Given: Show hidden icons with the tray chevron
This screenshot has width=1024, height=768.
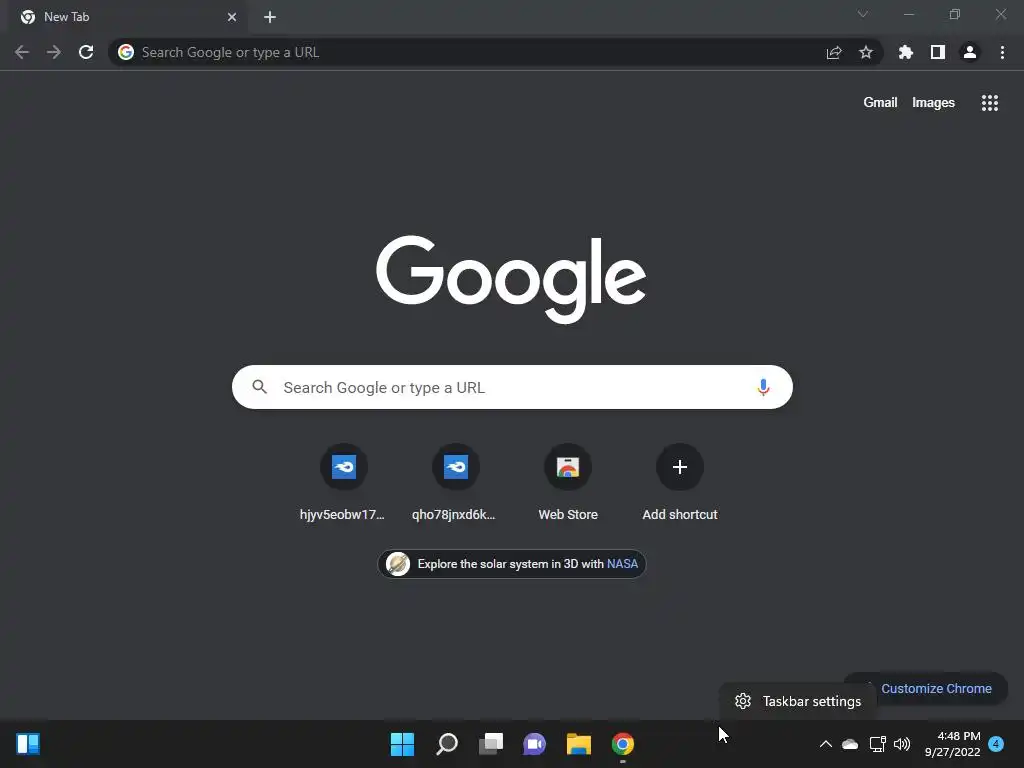Looking at the screenshot, I should [x=825, y=744].
